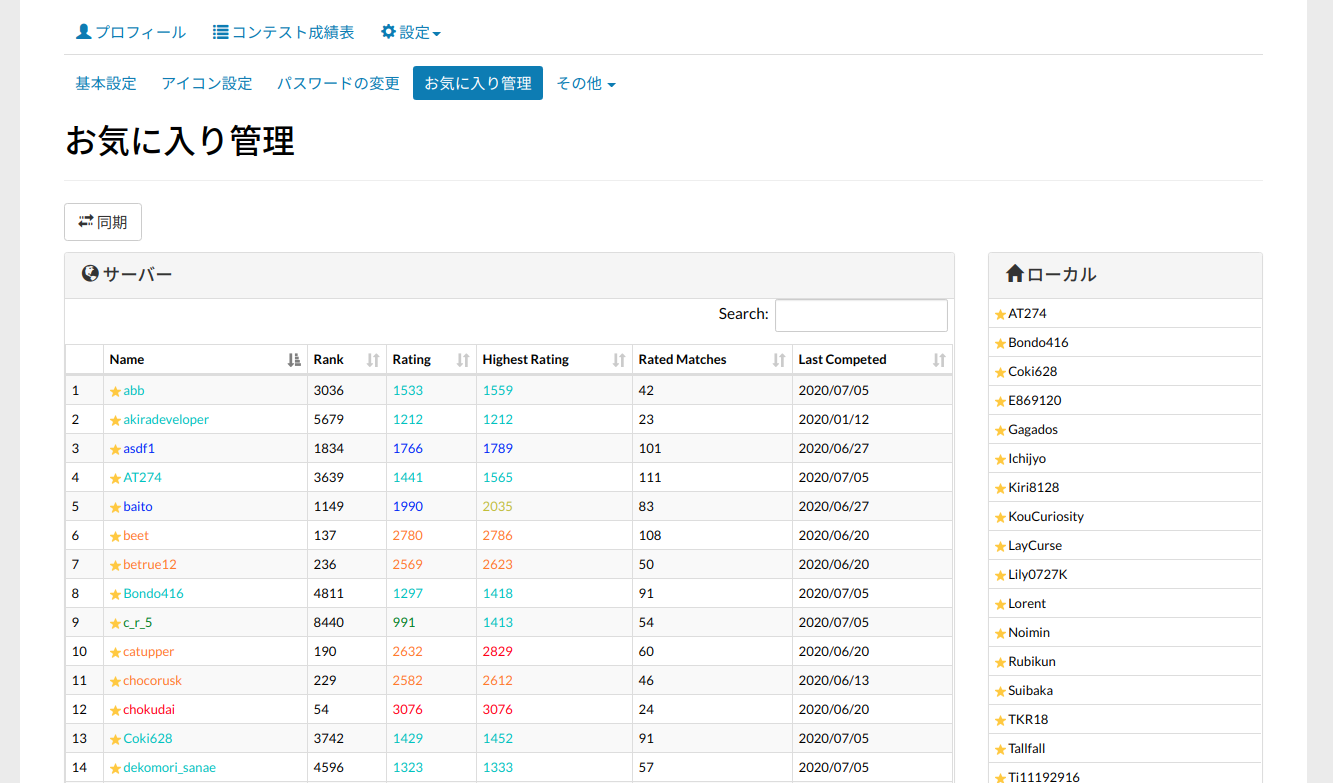Image resolution: width=1333 pixels, height=783 pixels.
Task: Toggle favorite star for chokudai
Action: tap(115, 710)
